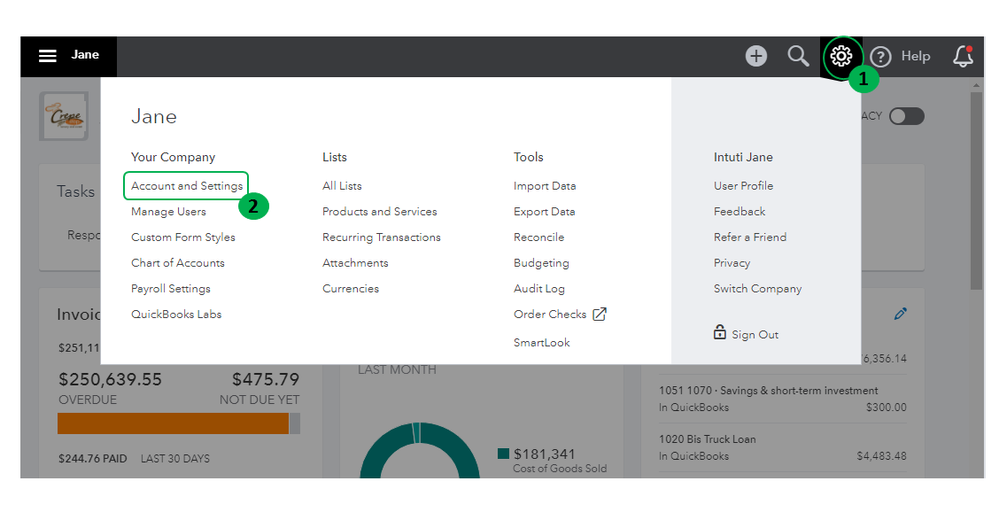Click the $181,341 expense figure
999x521 pixels.
pos(544,454)
